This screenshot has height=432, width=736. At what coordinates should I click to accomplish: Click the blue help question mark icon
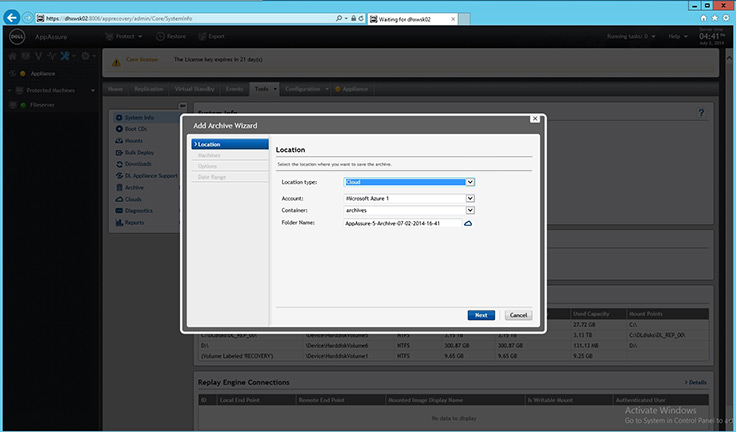(701, 113)
